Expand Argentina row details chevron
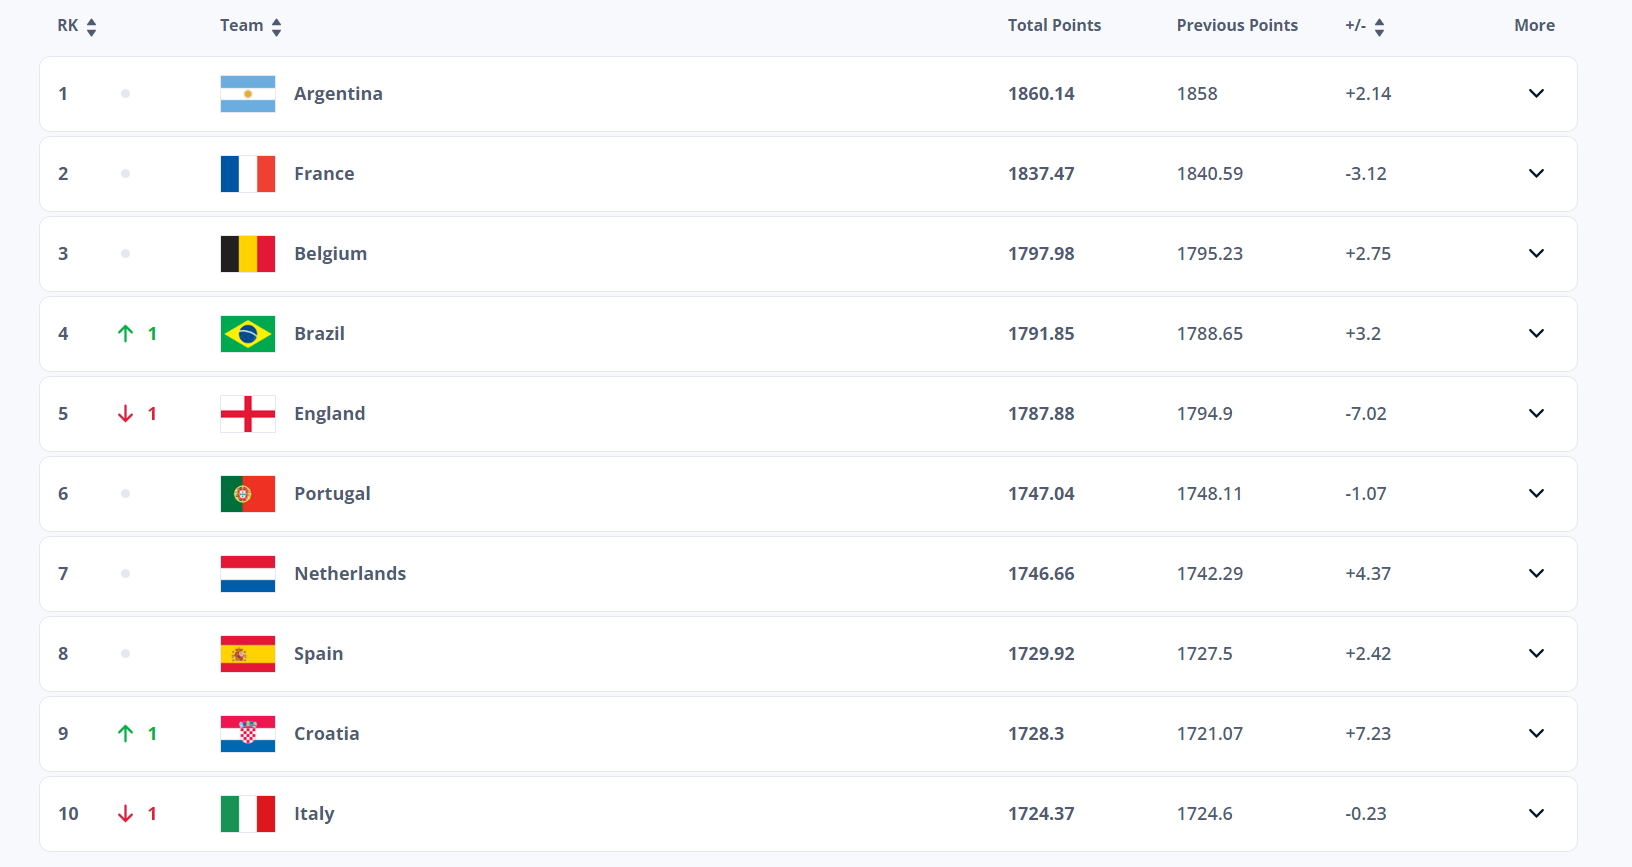The image size is (1632, 867). pyautogui.click(x=1536, y=94)
